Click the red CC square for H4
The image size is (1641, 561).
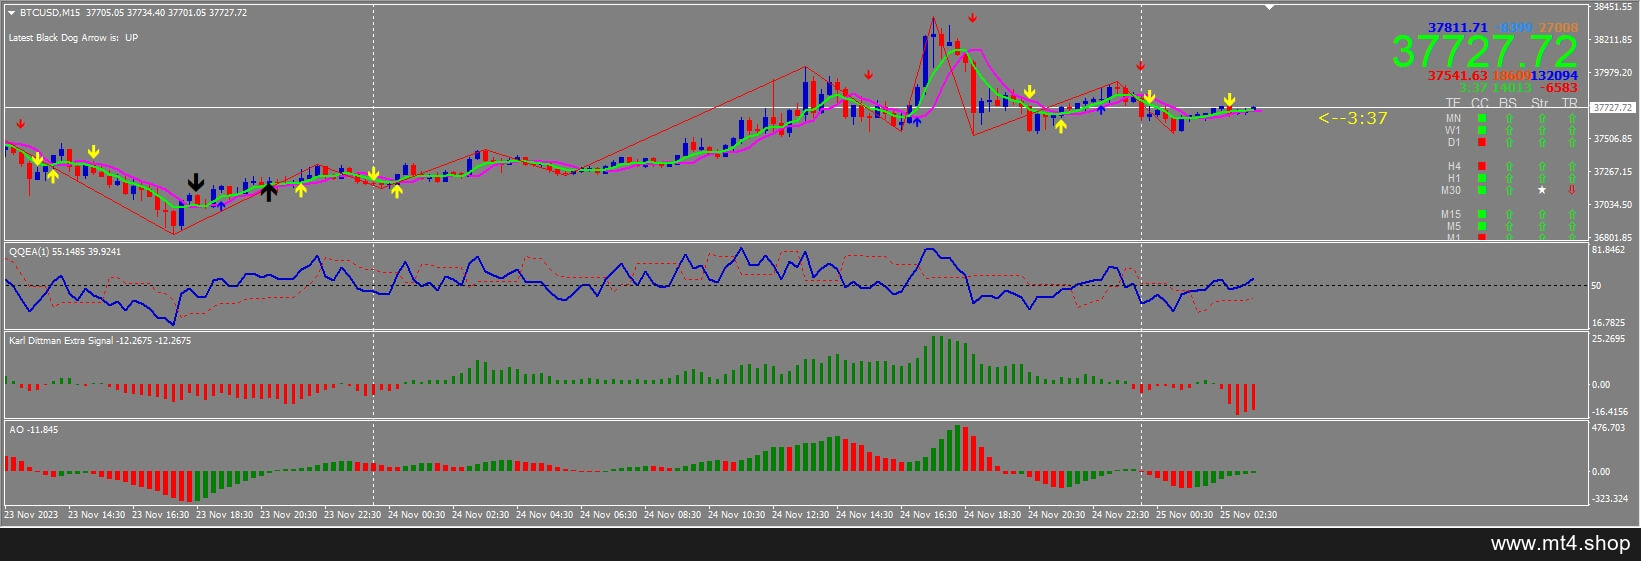pyautogui.click(x=1482, y=166)
